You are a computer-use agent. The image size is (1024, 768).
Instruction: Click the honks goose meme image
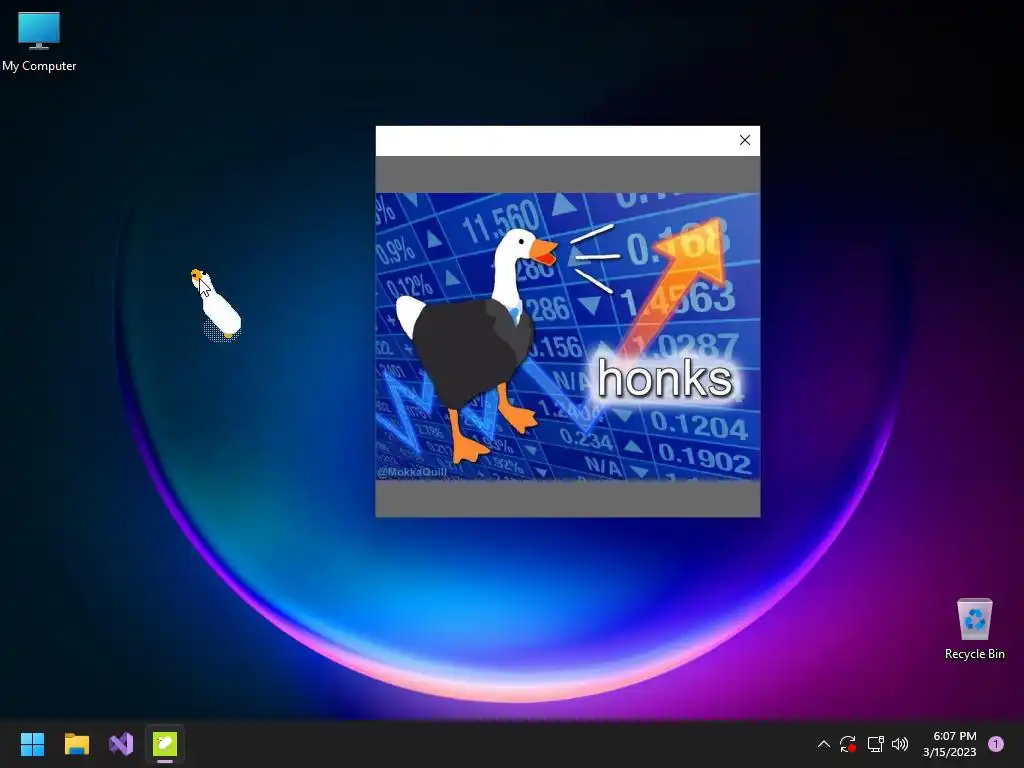click(x=568, y=336)
